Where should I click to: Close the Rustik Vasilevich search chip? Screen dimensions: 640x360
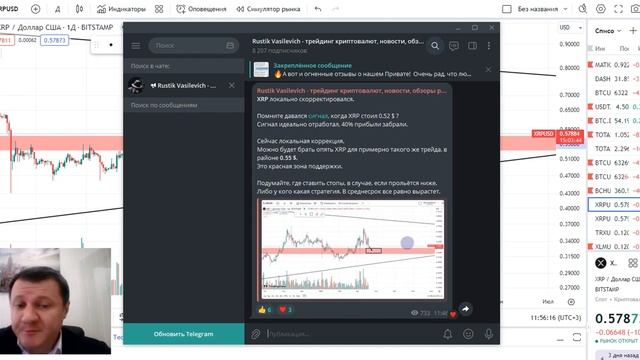(x=232, y=85)
